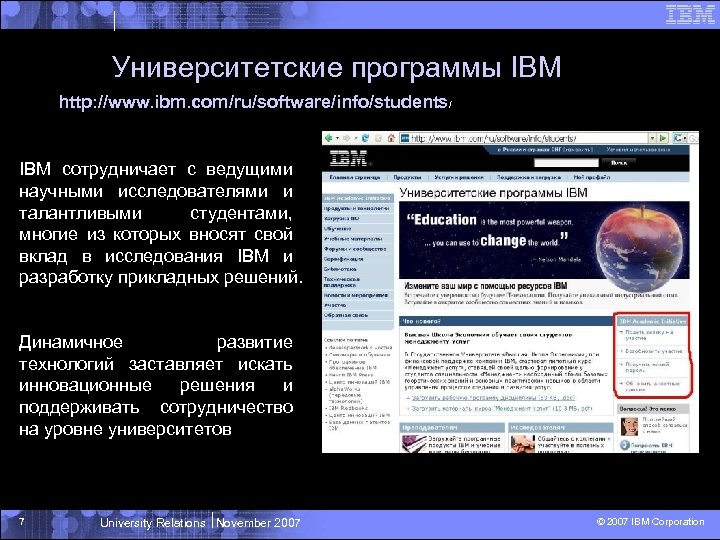The height and width of the screenshot is (540, 720).
Task: Select Новости и мероприятия in left menu
Action: (x=357, y=295)
